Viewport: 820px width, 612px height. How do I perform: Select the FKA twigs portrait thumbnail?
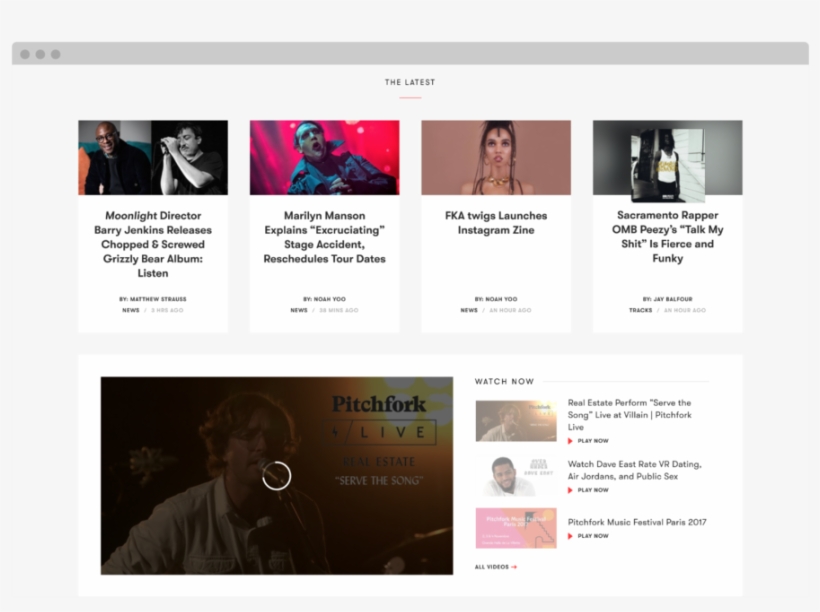(x=496, y=157)
